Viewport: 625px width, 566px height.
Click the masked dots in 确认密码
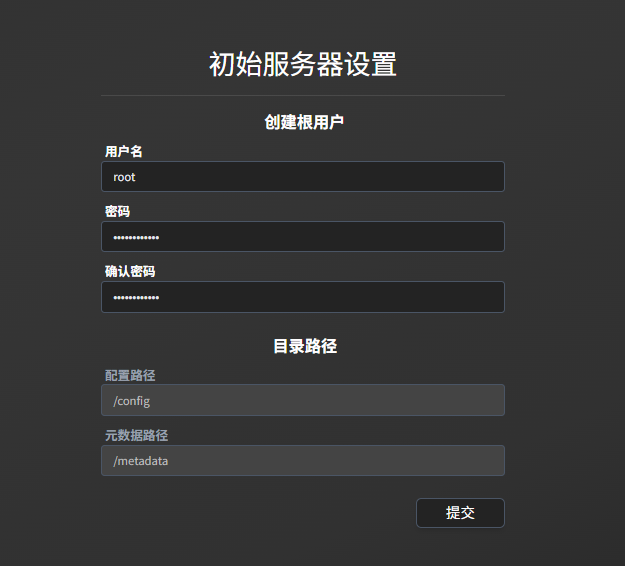click(x=136, y=298)
